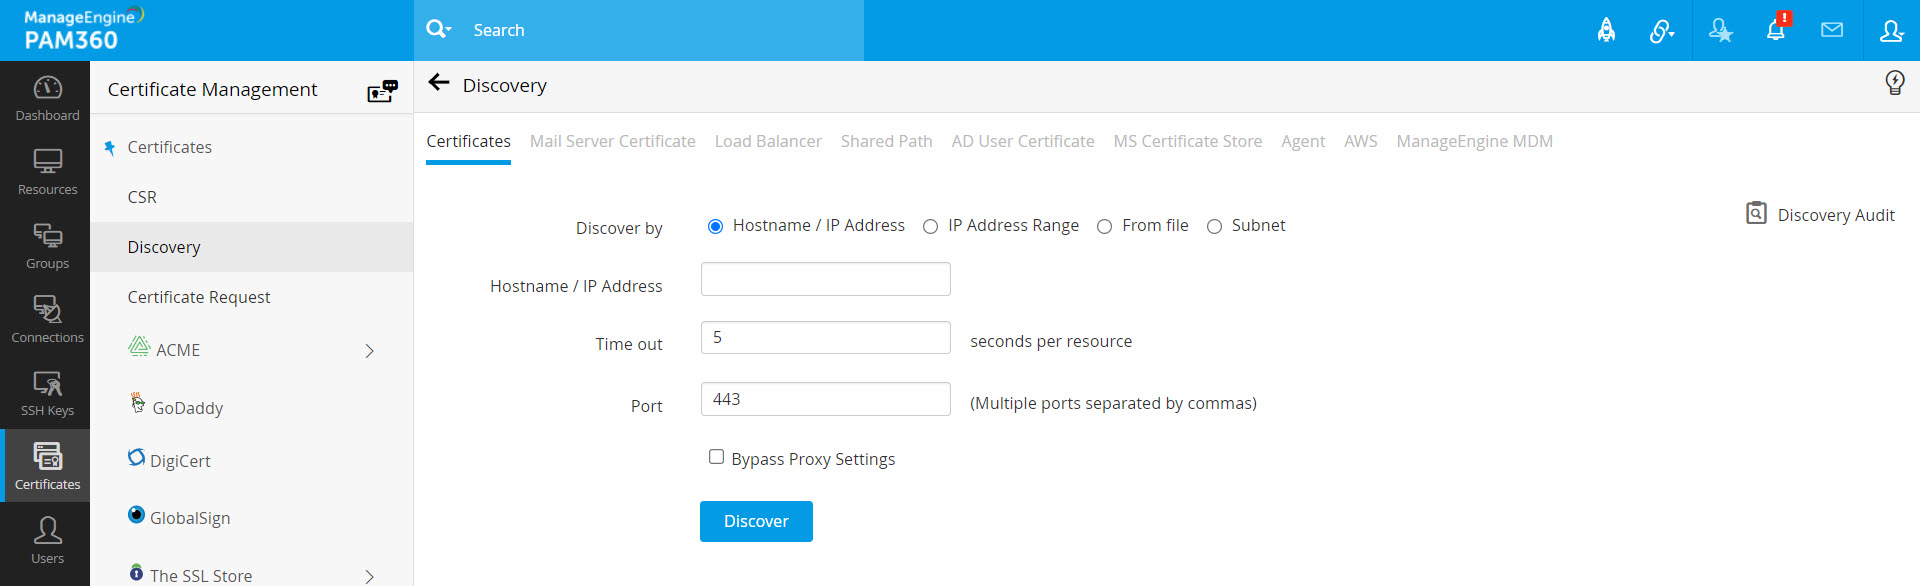Enable Bypass Proxy Settings checkbox
The image size is (1920, 586).
[x=716, y=457]
